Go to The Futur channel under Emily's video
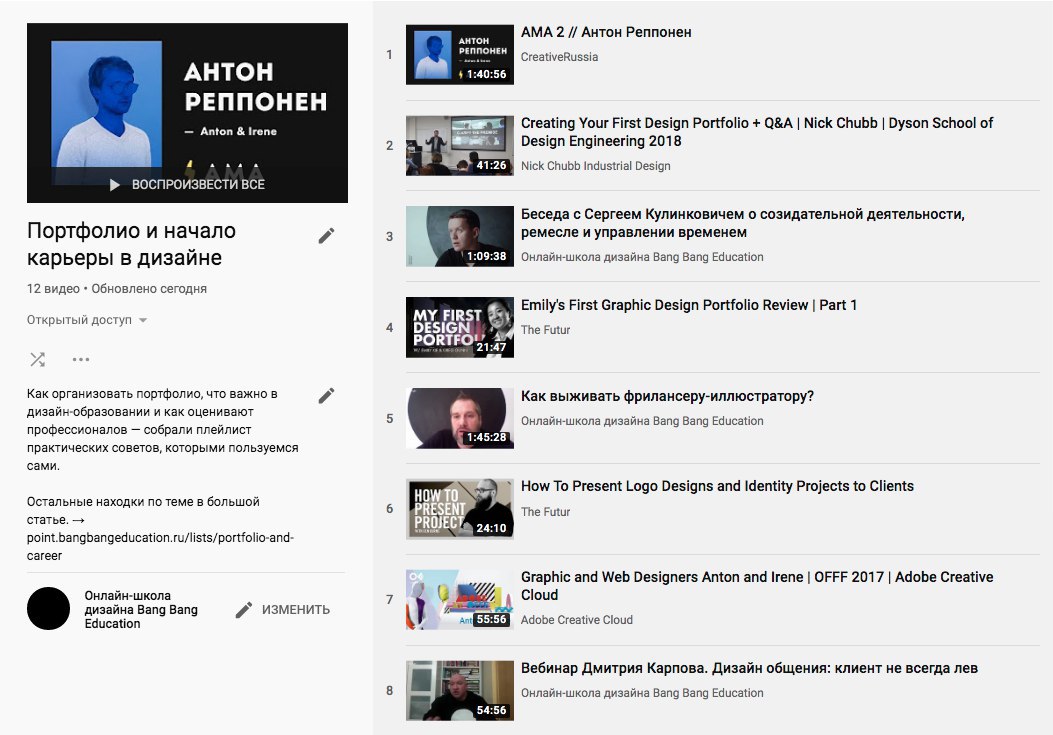1053x735 pixels. 545,330
